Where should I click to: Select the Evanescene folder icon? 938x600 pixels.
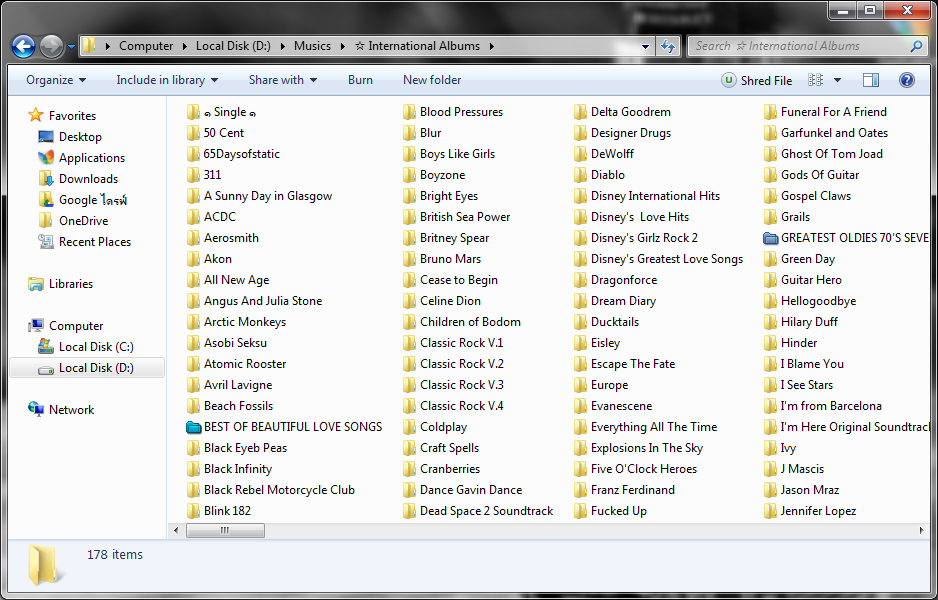point(580,406)
